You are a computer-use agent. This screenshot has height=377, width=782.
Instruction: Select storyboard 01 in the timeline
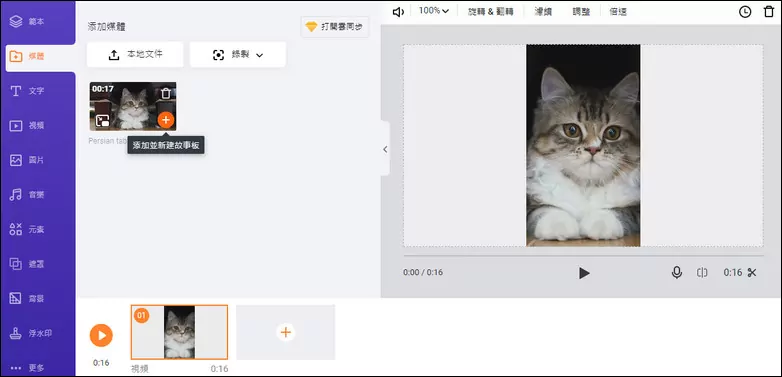(x=180, y=332)
